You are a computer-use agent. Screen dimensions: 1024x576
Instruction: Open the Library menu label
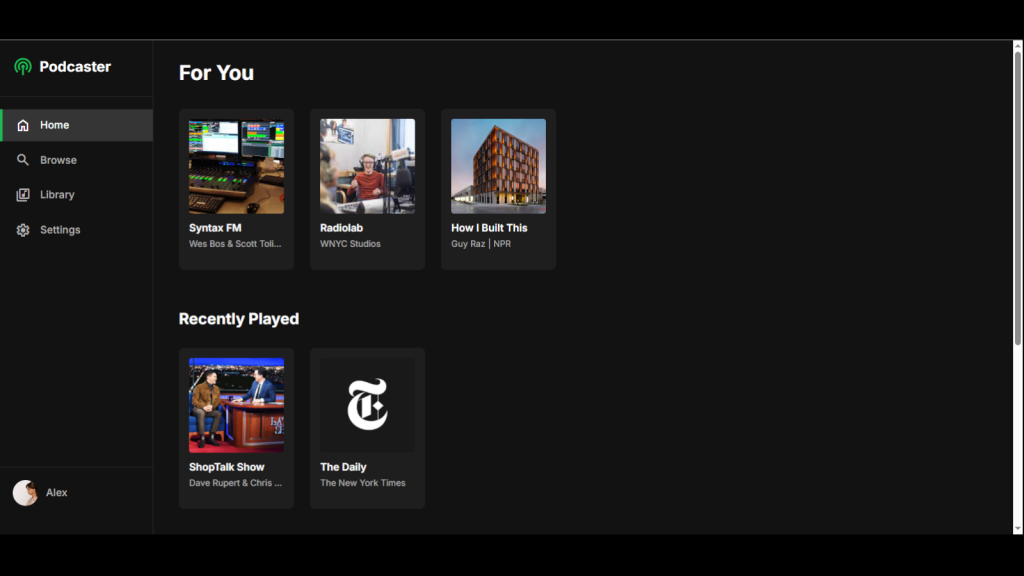coord(57,195)
